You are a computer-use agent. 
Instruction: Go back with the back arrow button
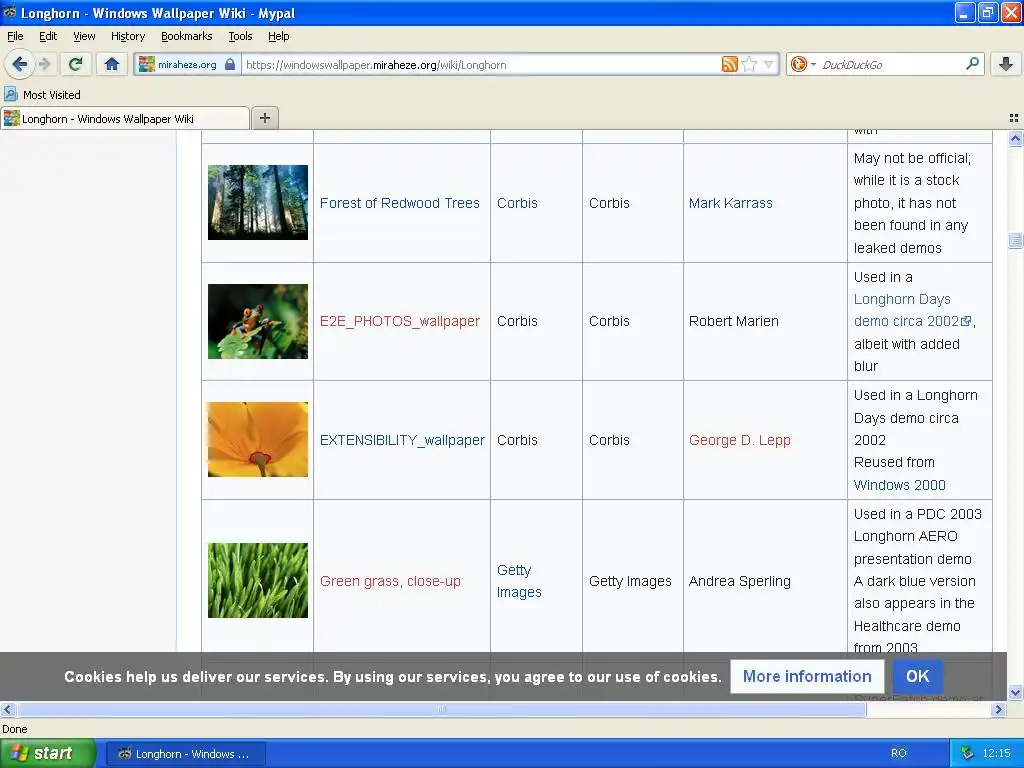coord(20,64)
